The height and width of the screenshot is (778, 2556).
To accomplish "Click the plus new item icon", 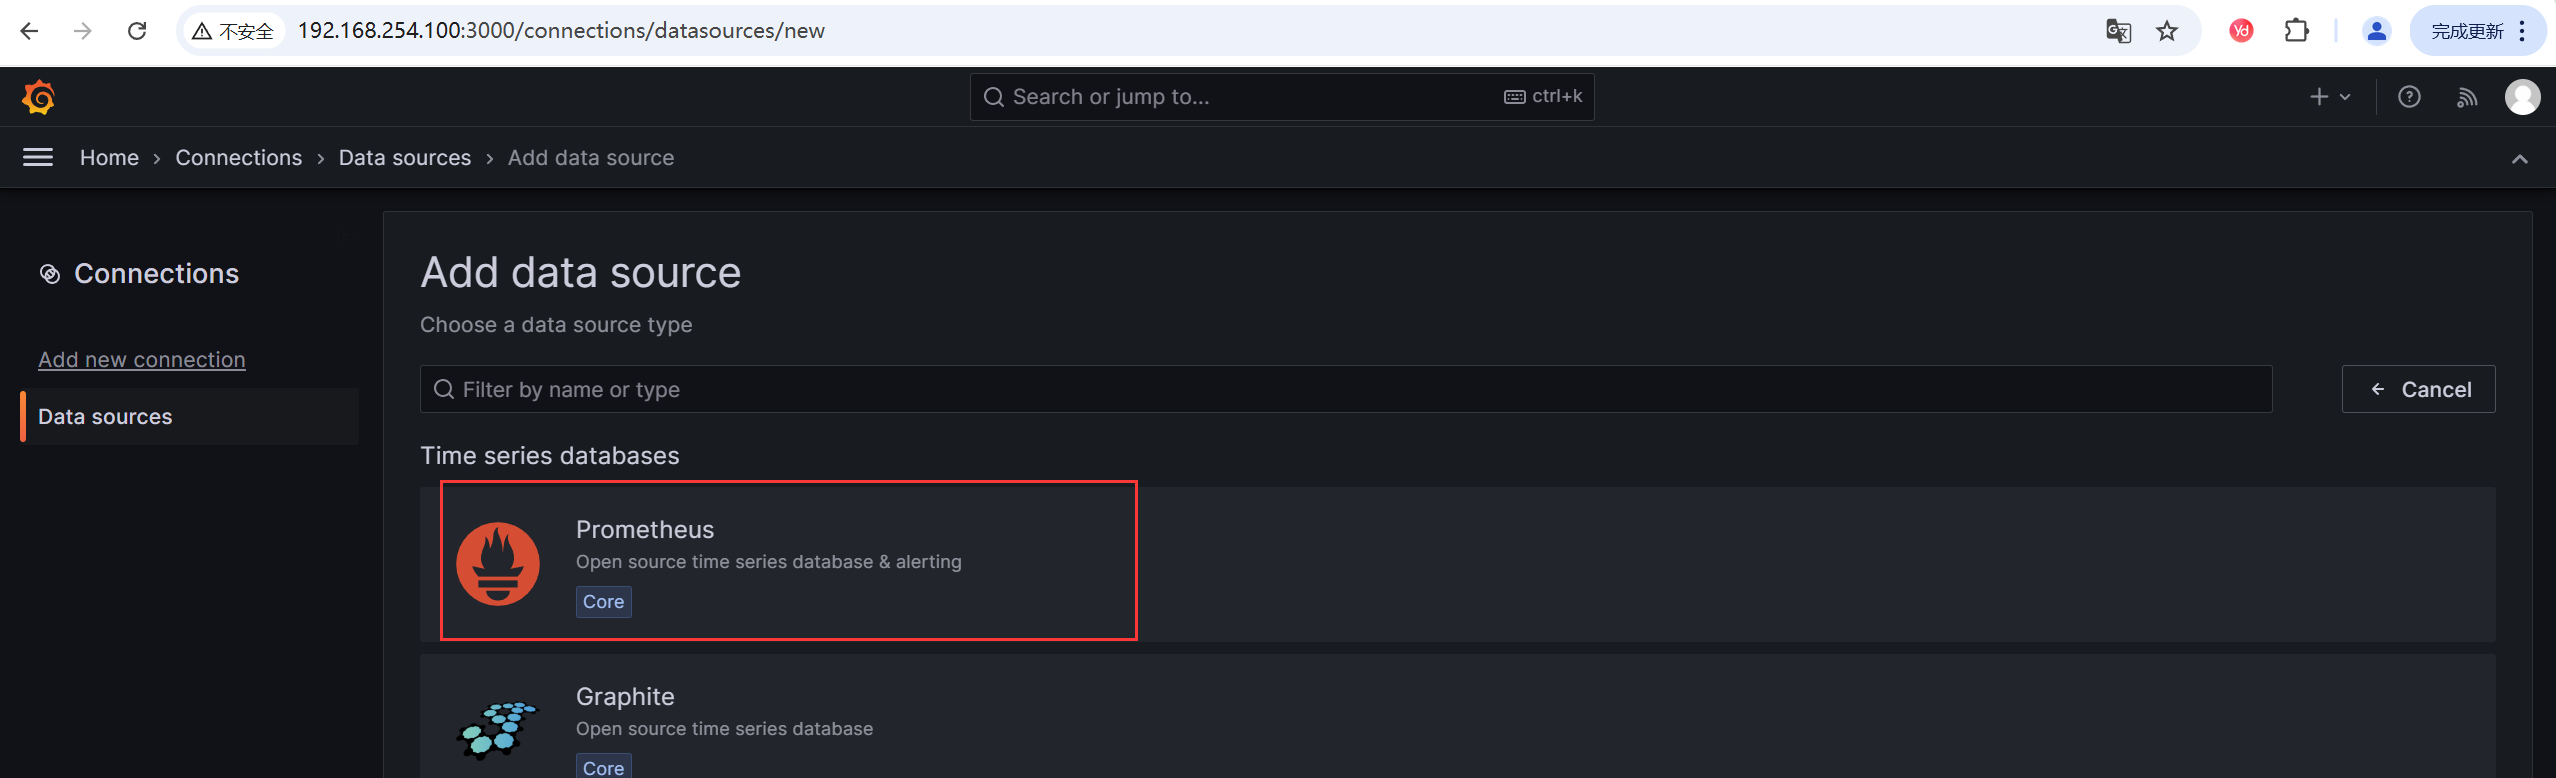I will pyautogui.click(x=2319, y=97).
